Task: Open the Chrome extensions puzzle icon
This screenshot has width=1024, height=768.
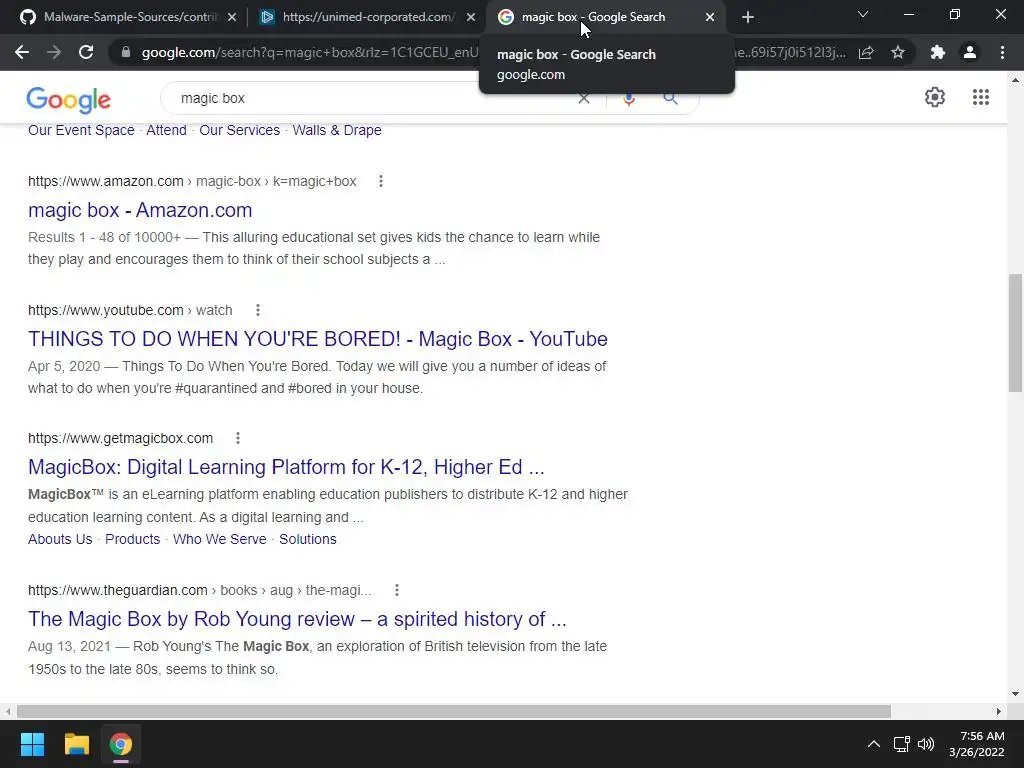Action: coord(938,52)
